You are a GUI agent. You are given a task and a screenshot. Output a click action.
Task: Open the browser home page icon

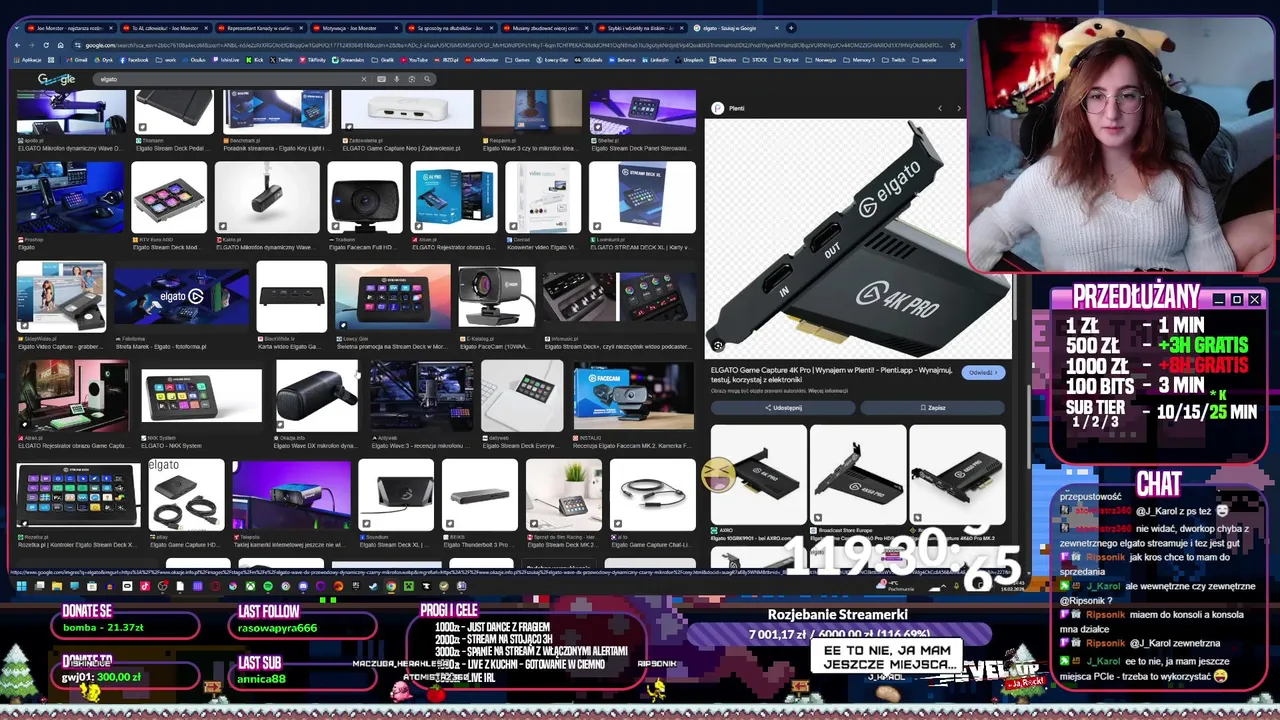point(60,45)
